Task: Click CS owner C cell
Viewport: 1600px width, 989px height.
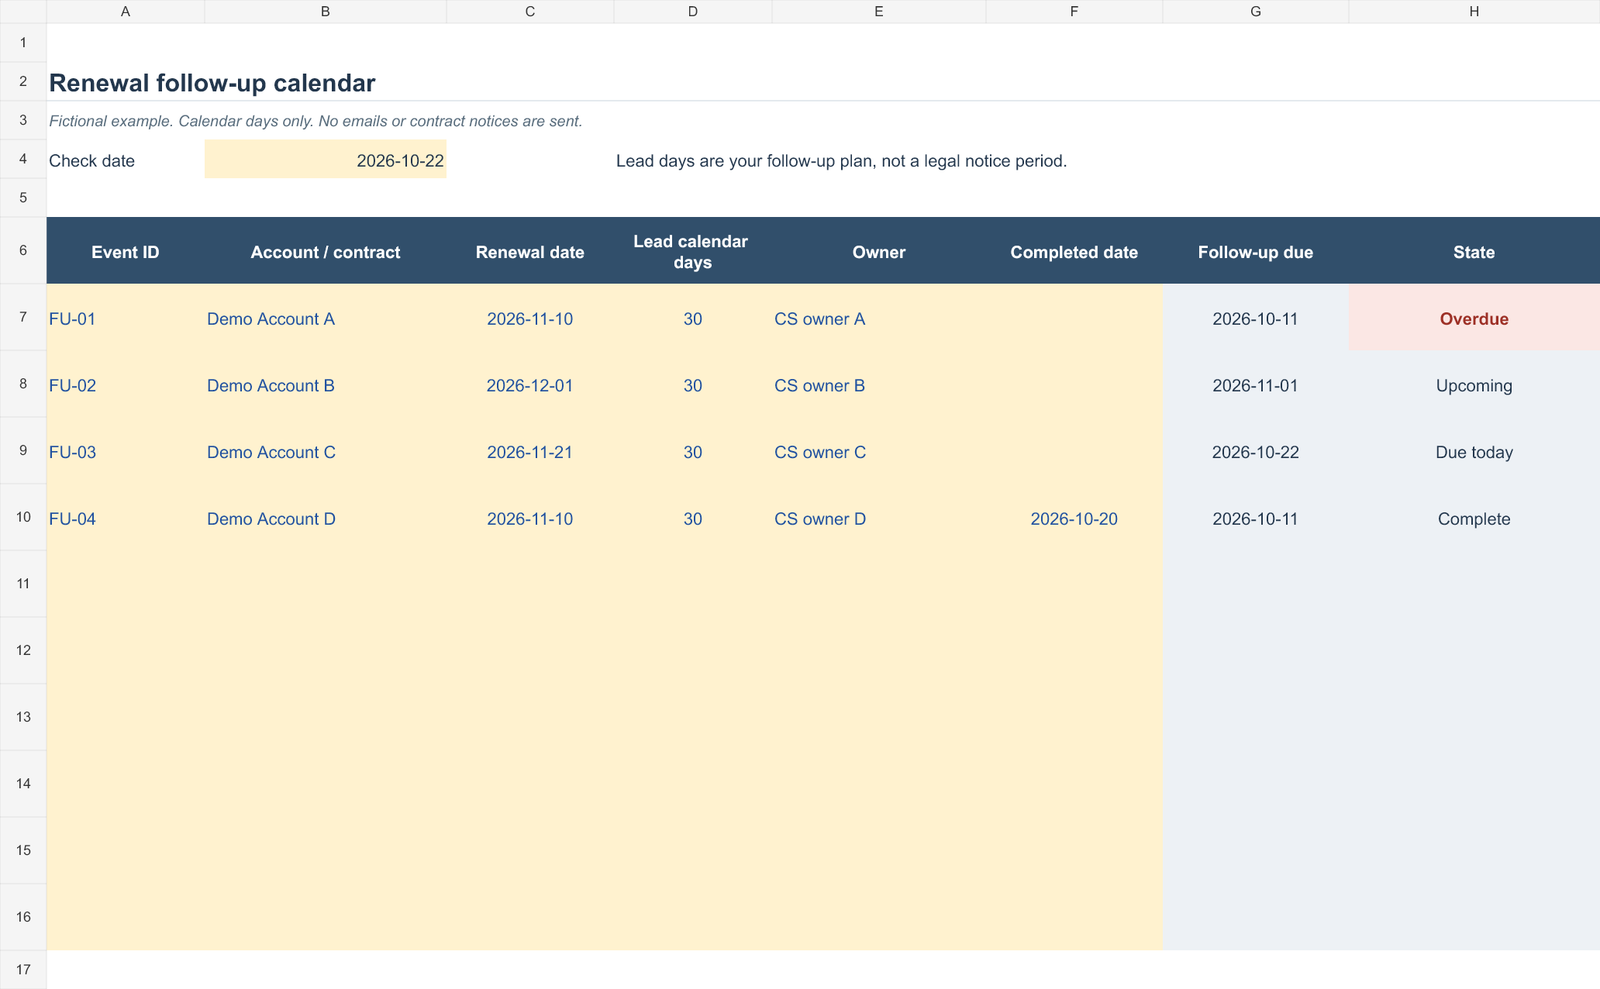Action: [x=878, y=452]
